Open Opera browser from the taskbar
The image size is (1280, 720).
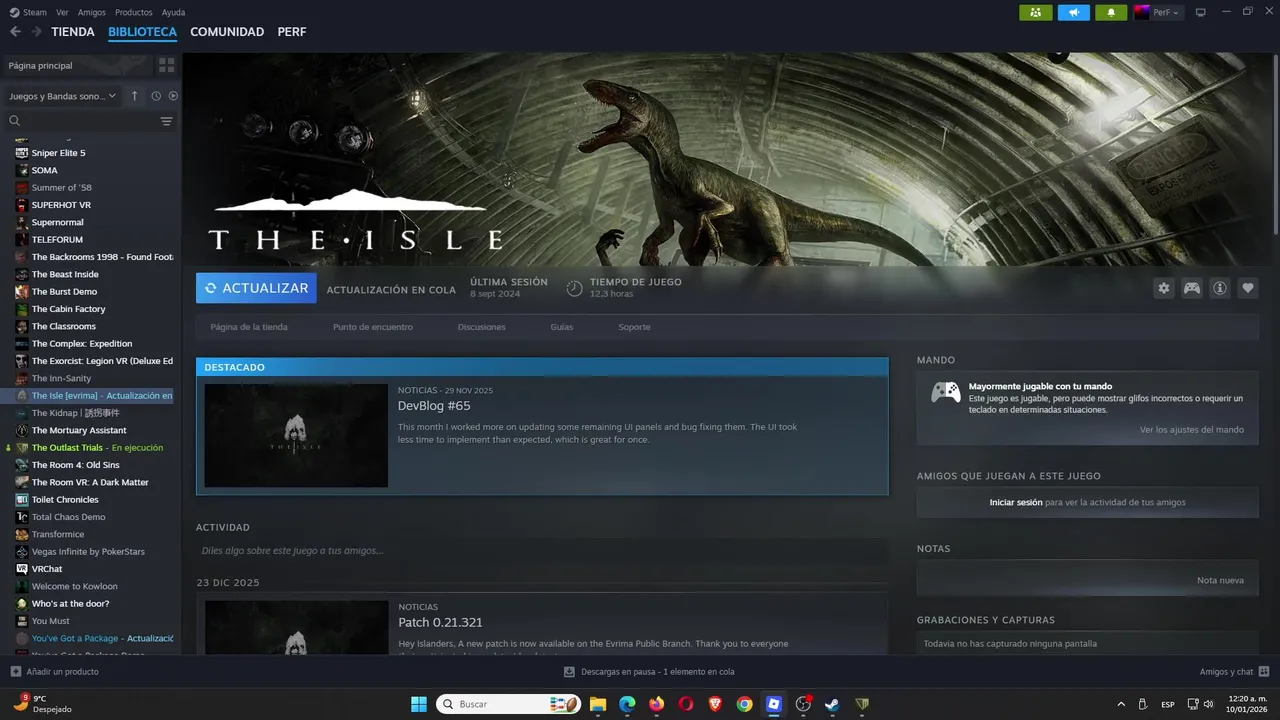pos(685,704)
